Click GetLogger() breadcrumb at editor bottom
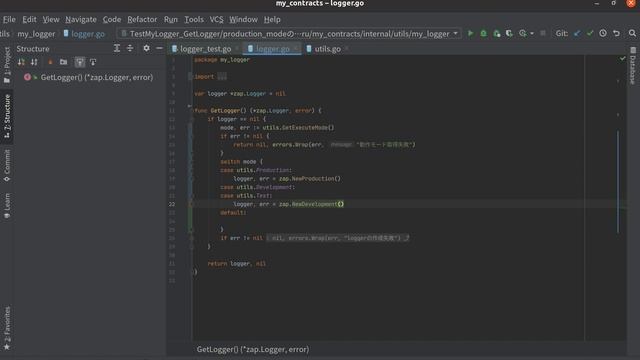 point(253,349)
